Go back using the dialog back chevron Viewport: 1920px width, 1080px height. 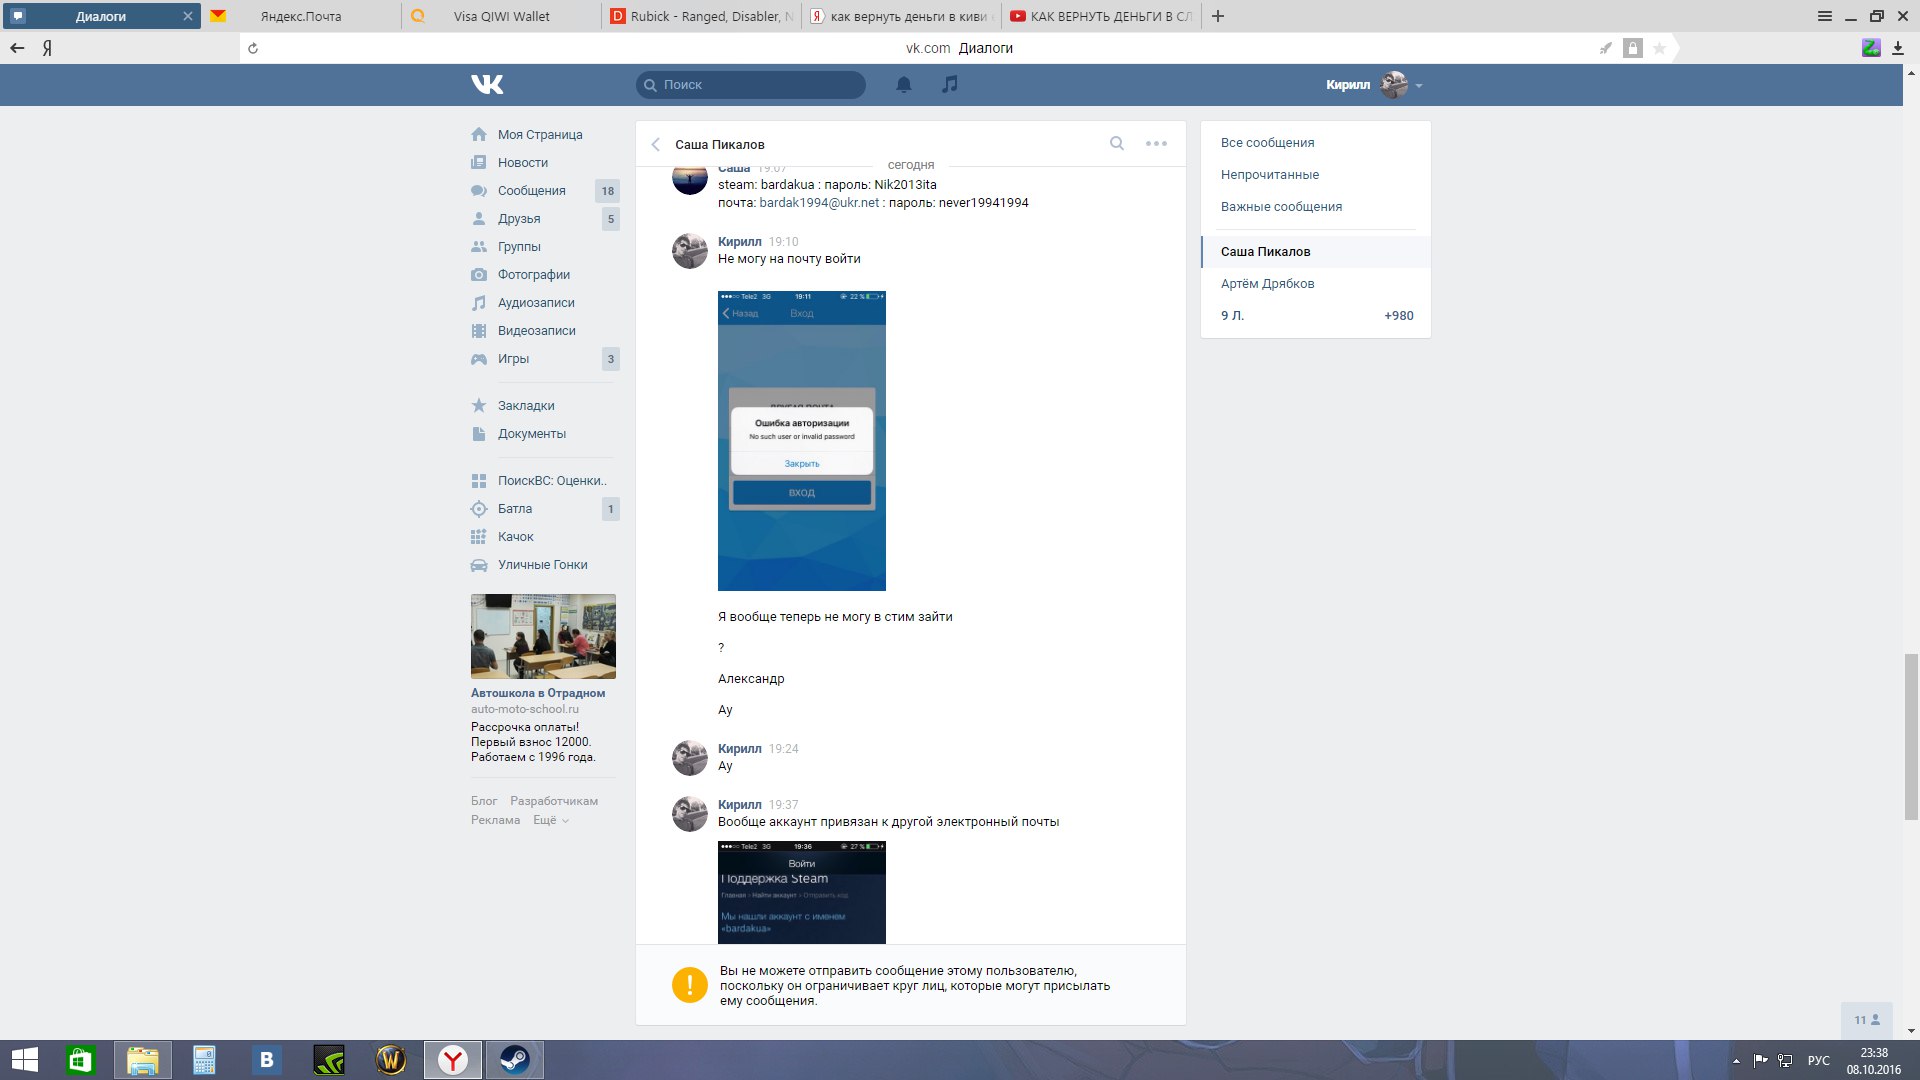[656, 144]
